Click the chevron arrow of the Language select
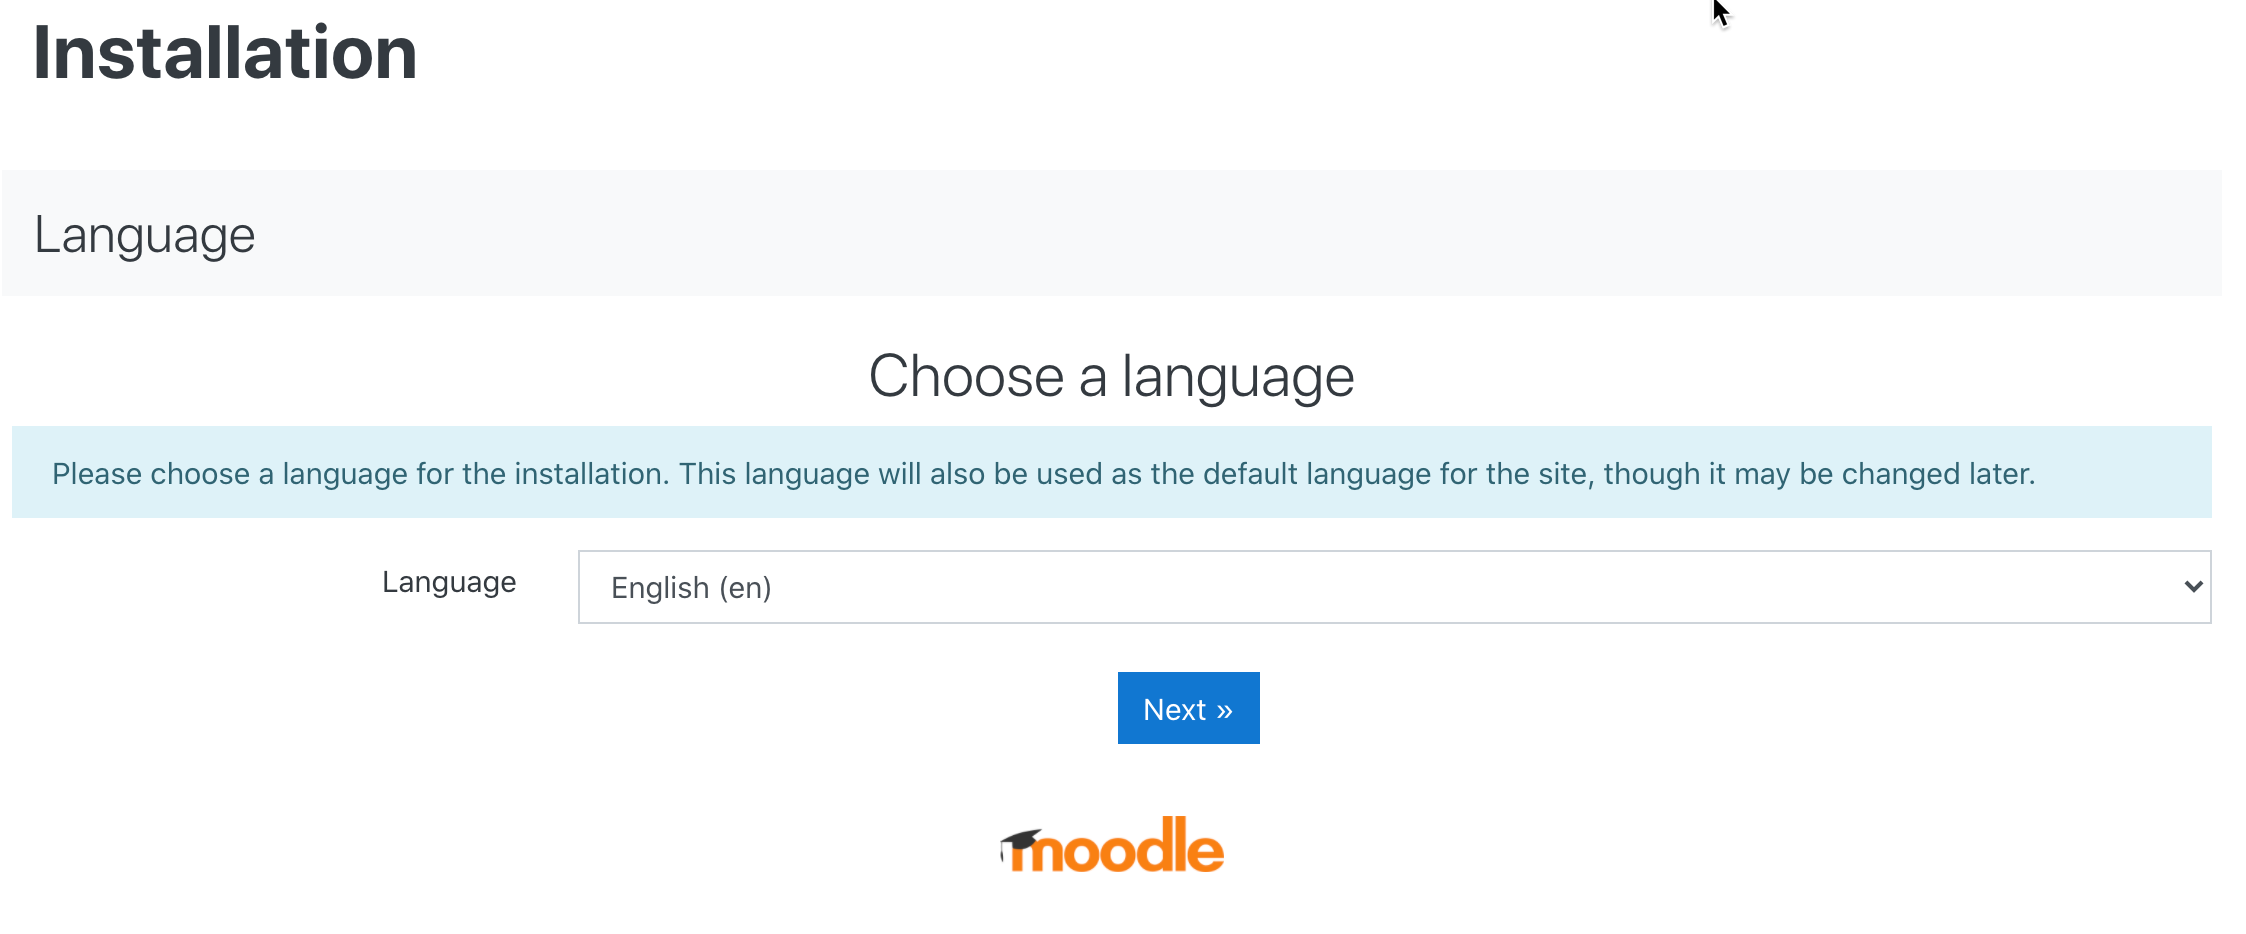 click(2193, 587)
